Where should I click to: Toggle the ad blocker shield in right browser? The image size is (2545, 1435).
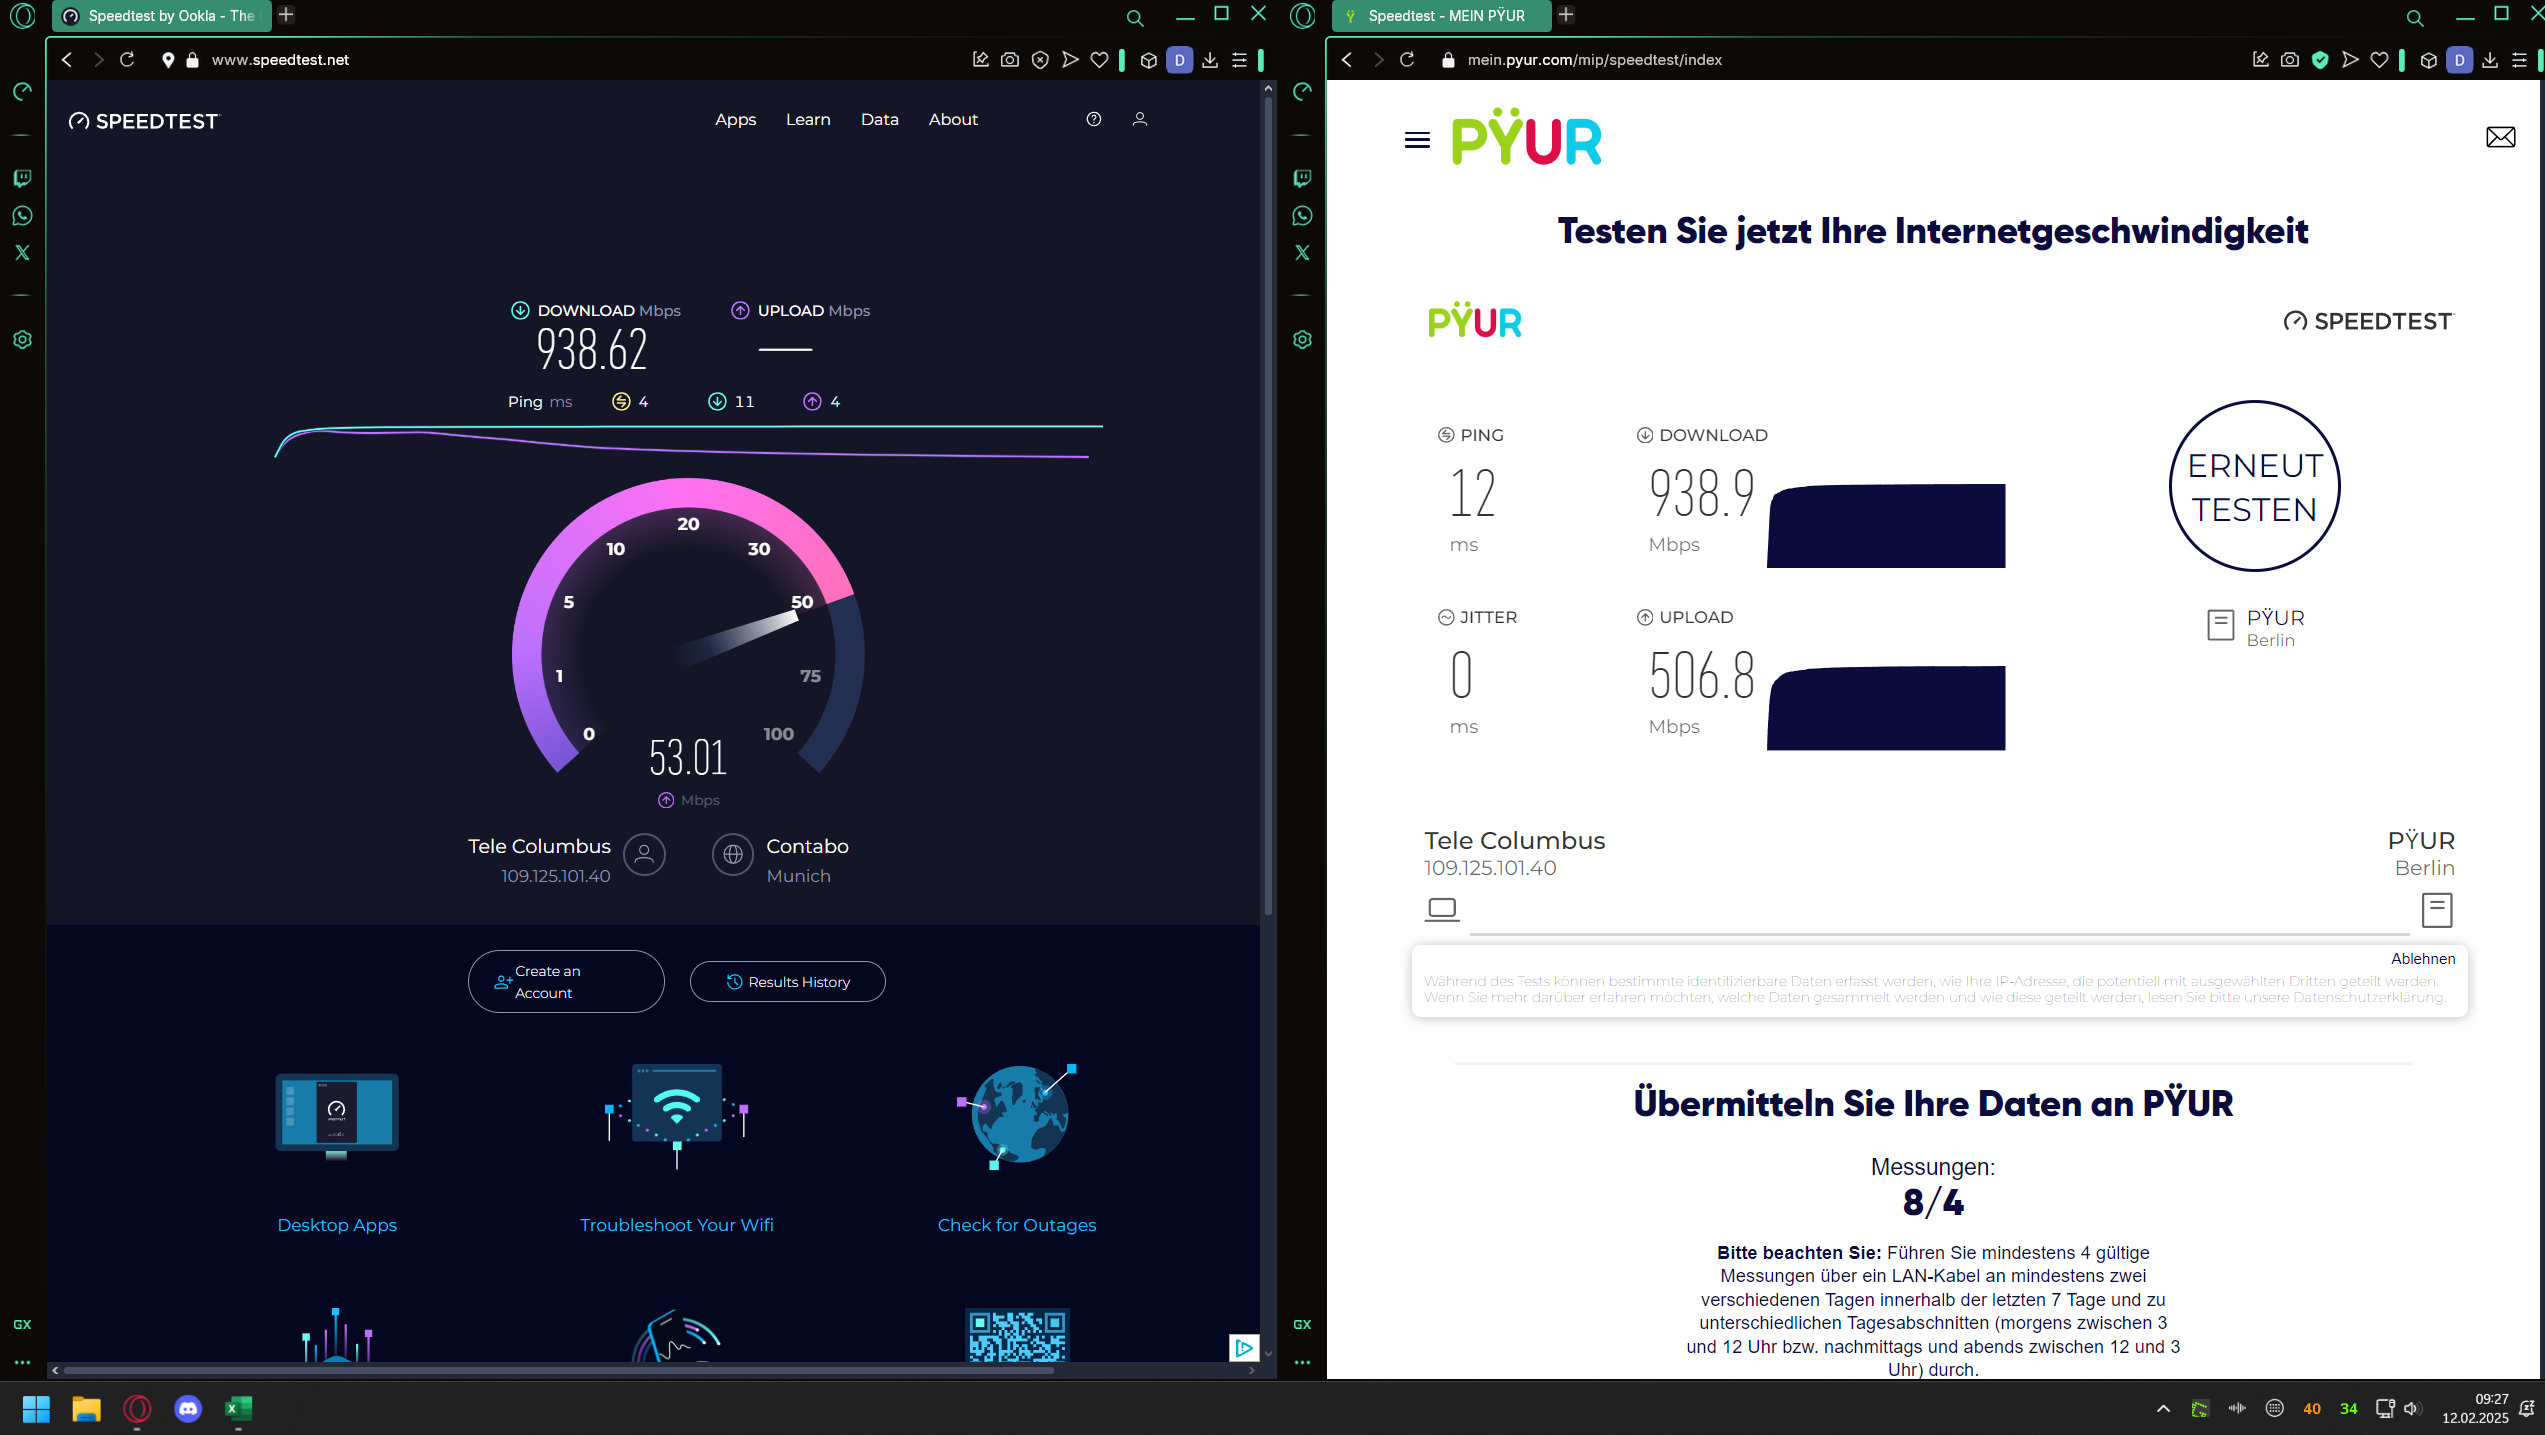click(2320, 60)
